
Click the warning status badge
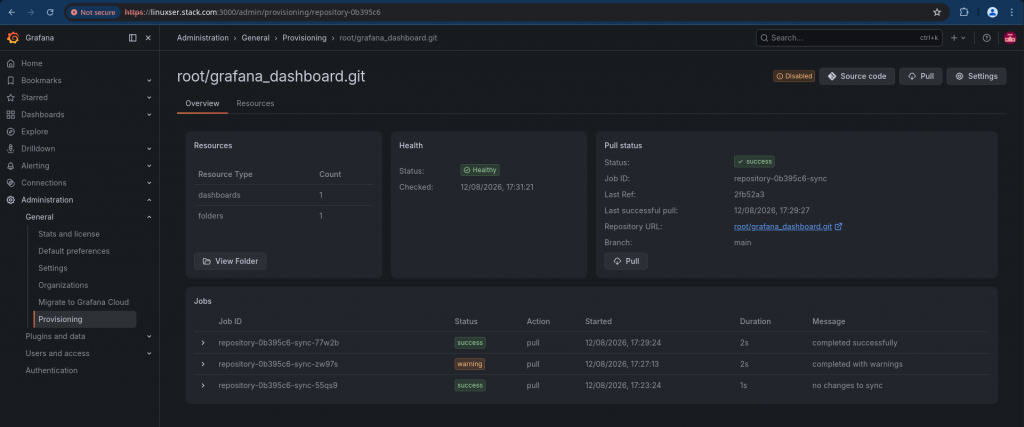[x=470, y=364]
